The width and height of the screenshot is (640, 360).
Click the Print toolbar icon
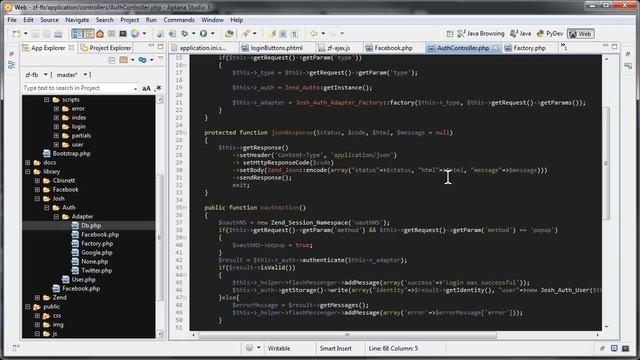pyautogui.click(x=58, y=34)
